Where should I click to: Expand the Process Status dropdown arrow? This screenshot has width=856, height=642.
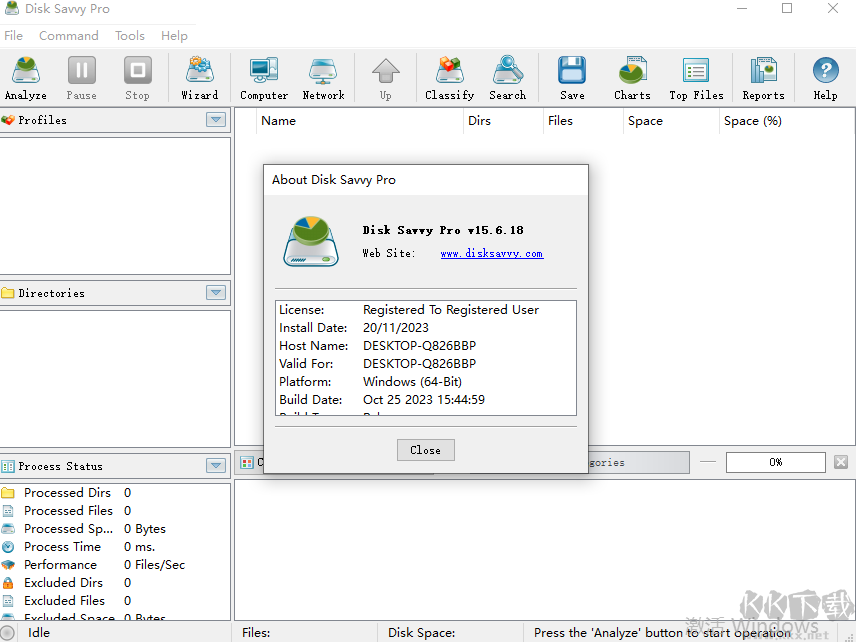click(x=216, y=466)
